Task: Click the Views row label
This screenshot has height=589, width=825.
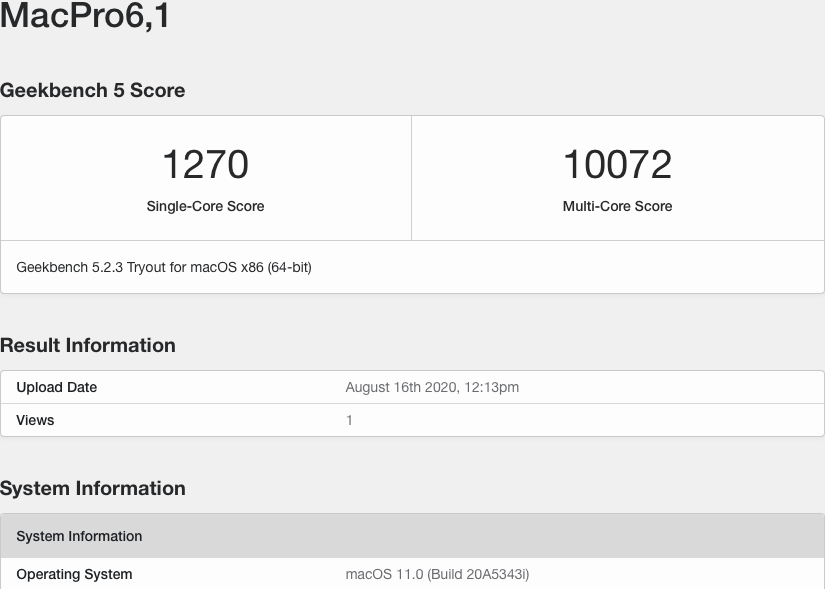Action: point(35,420)
